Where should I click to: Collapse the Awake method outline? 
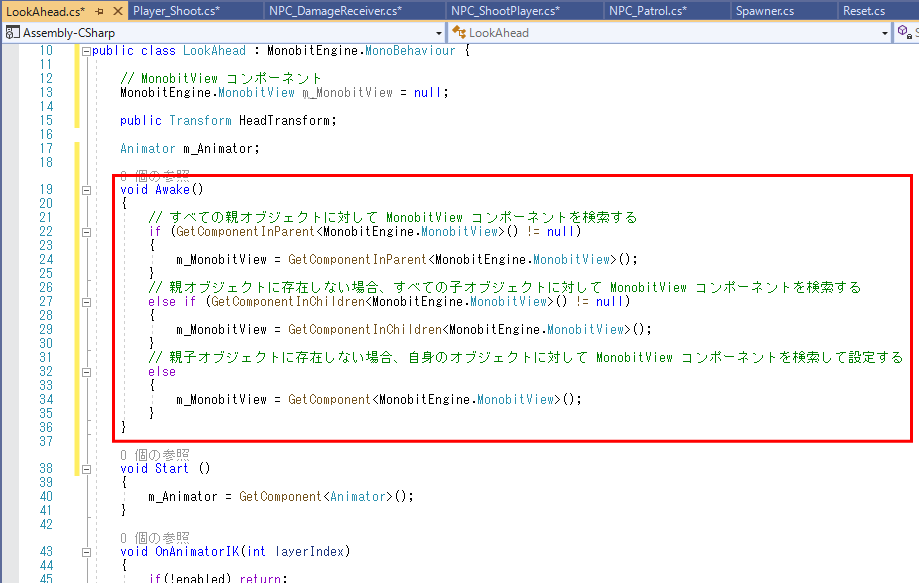pos(86,190)
